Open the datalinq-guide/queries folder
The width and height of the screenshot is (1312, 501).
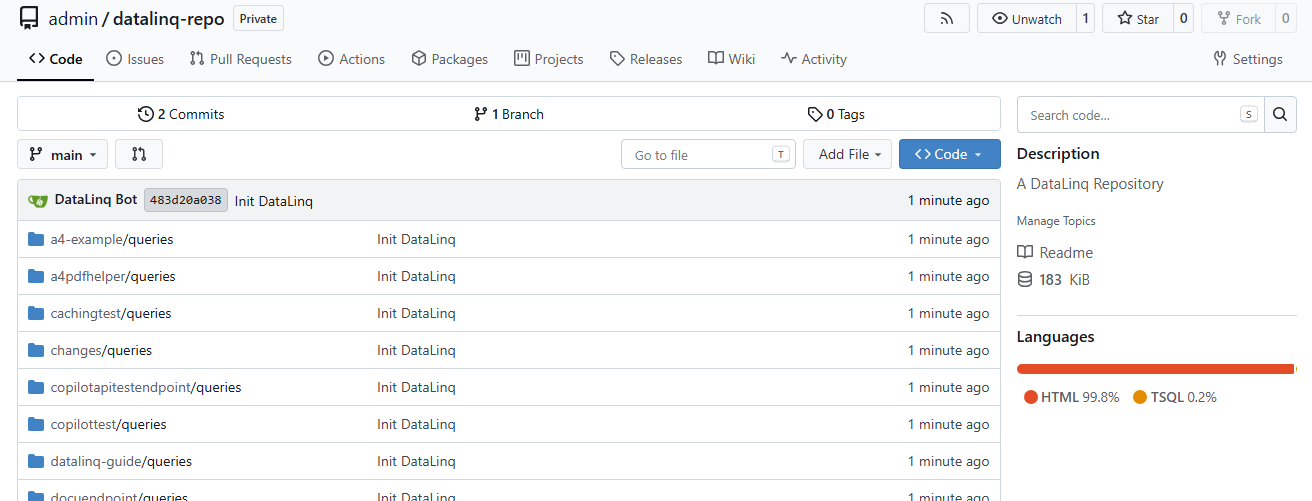click(121, 462)
